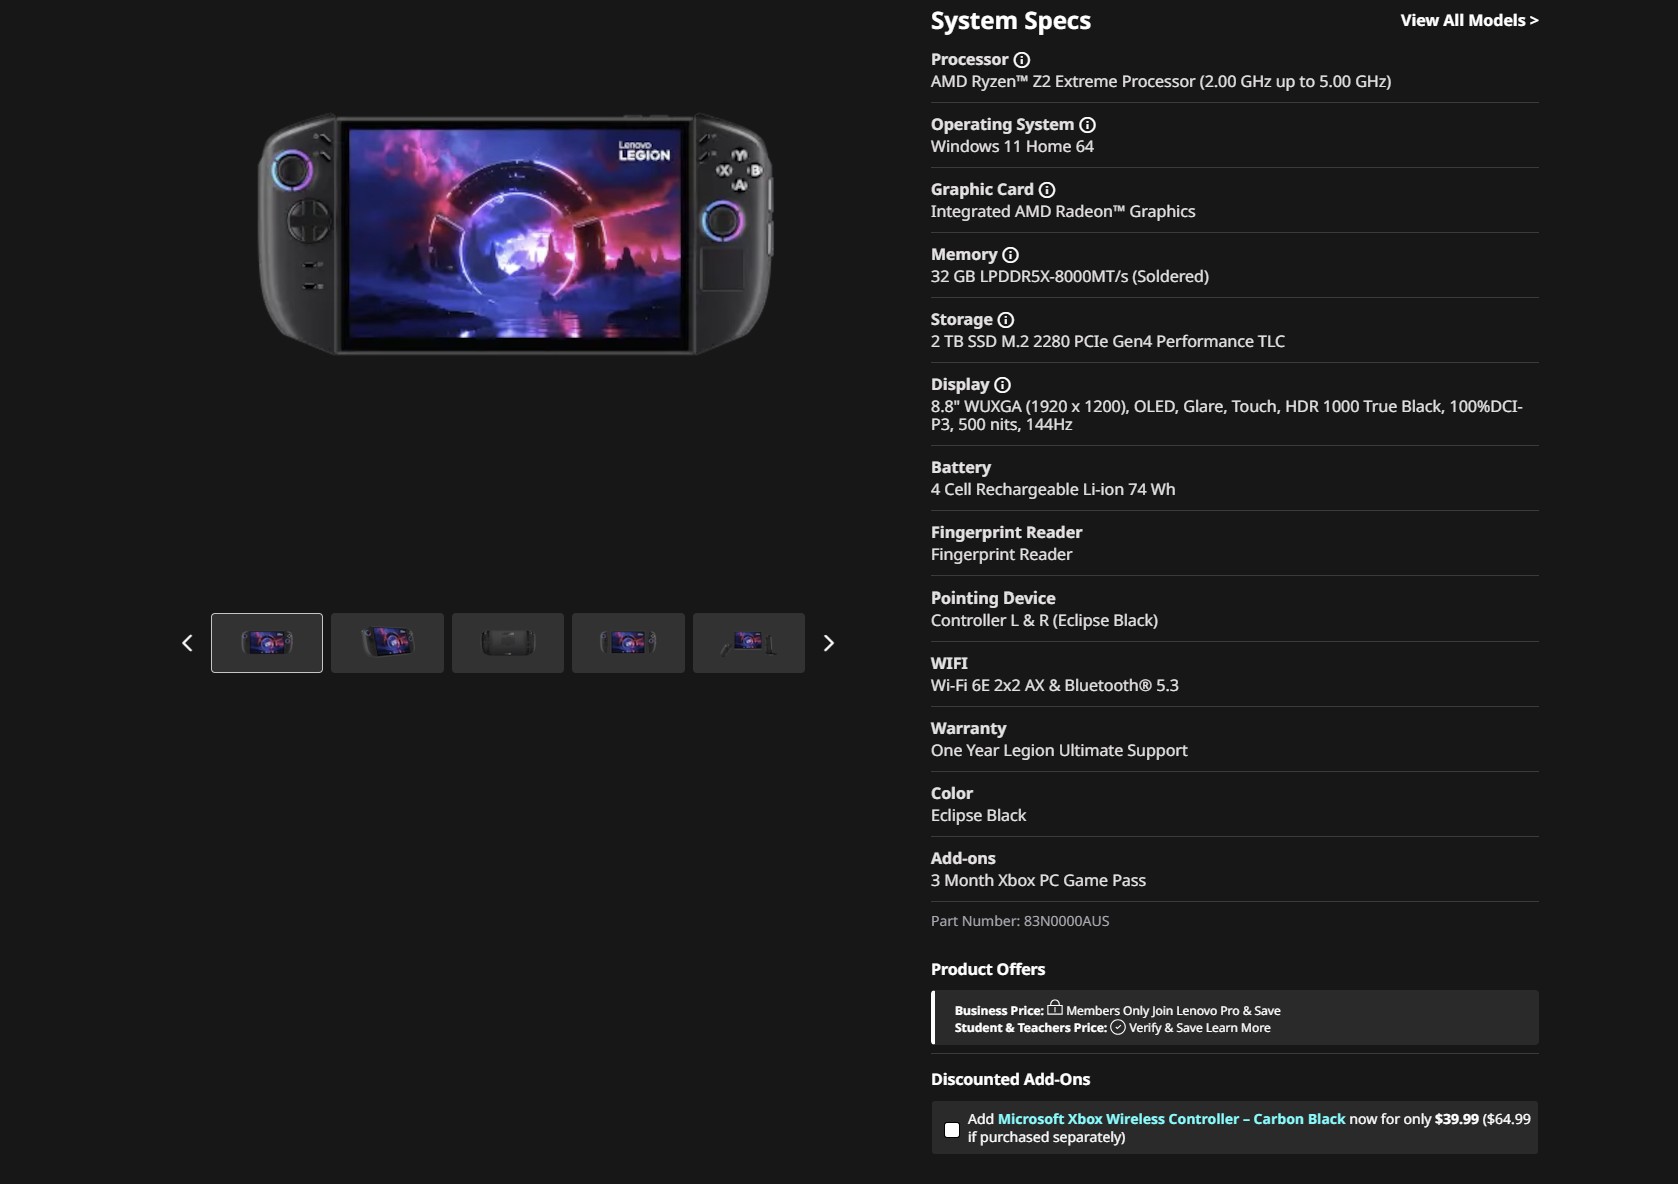Screen dimensions: 1678x1184
Task: Click the lock icon beside Business Price
Action: [x=1055, y=1008]
